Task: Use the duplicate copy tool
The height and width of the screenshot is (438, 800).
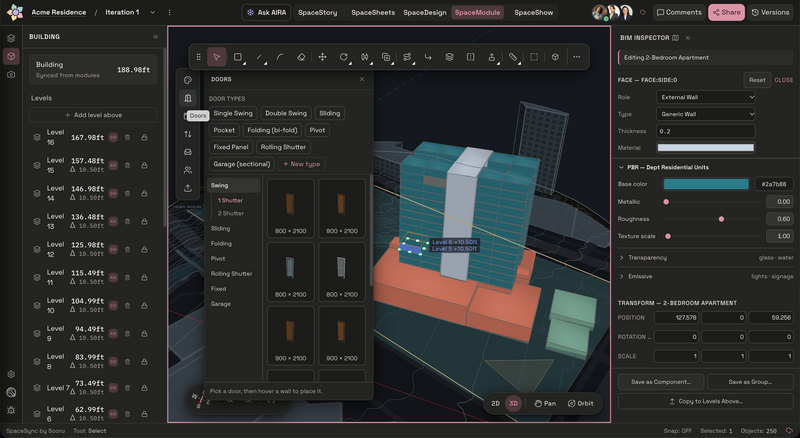Action: coord(386,57)
